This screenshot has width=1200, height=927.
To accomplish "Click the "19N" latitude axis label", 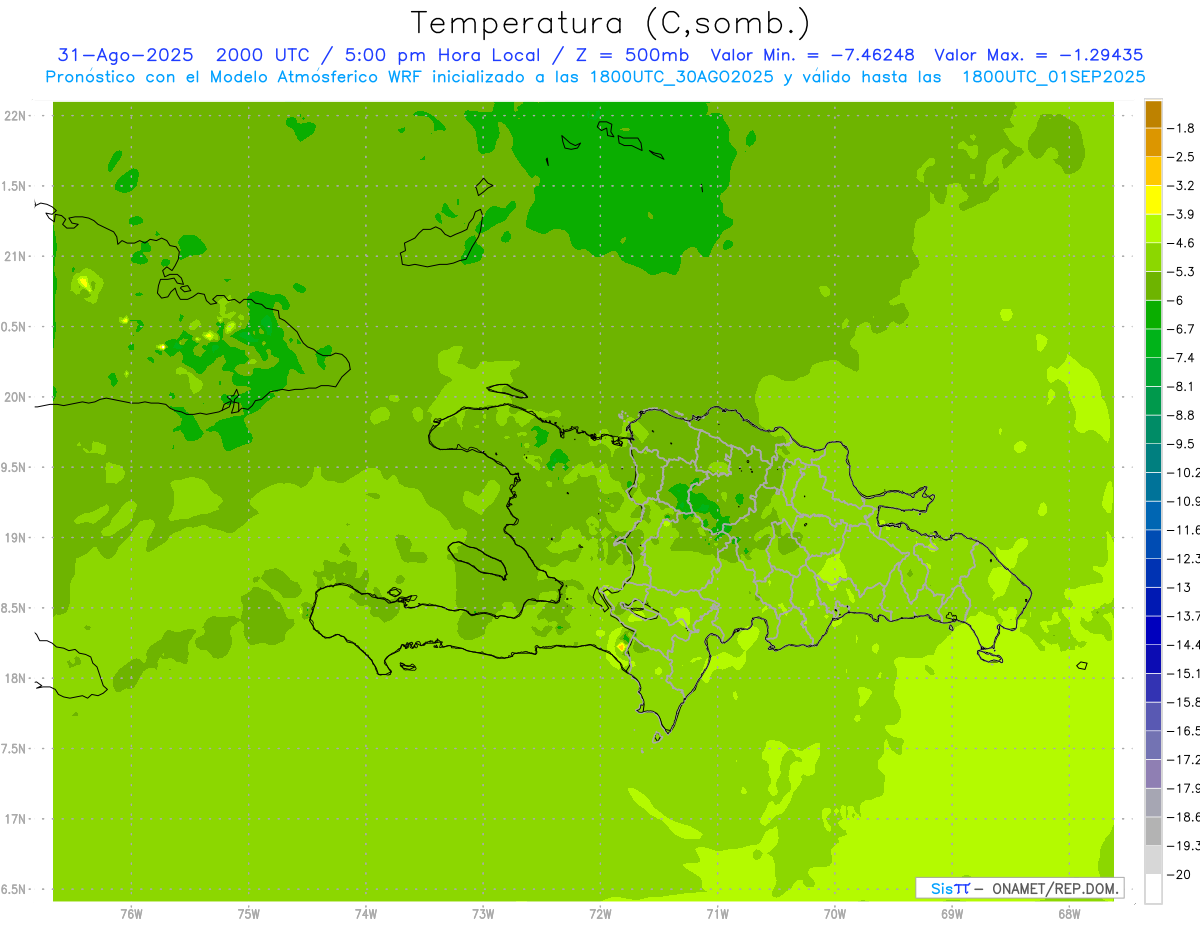I will point(17,537).
